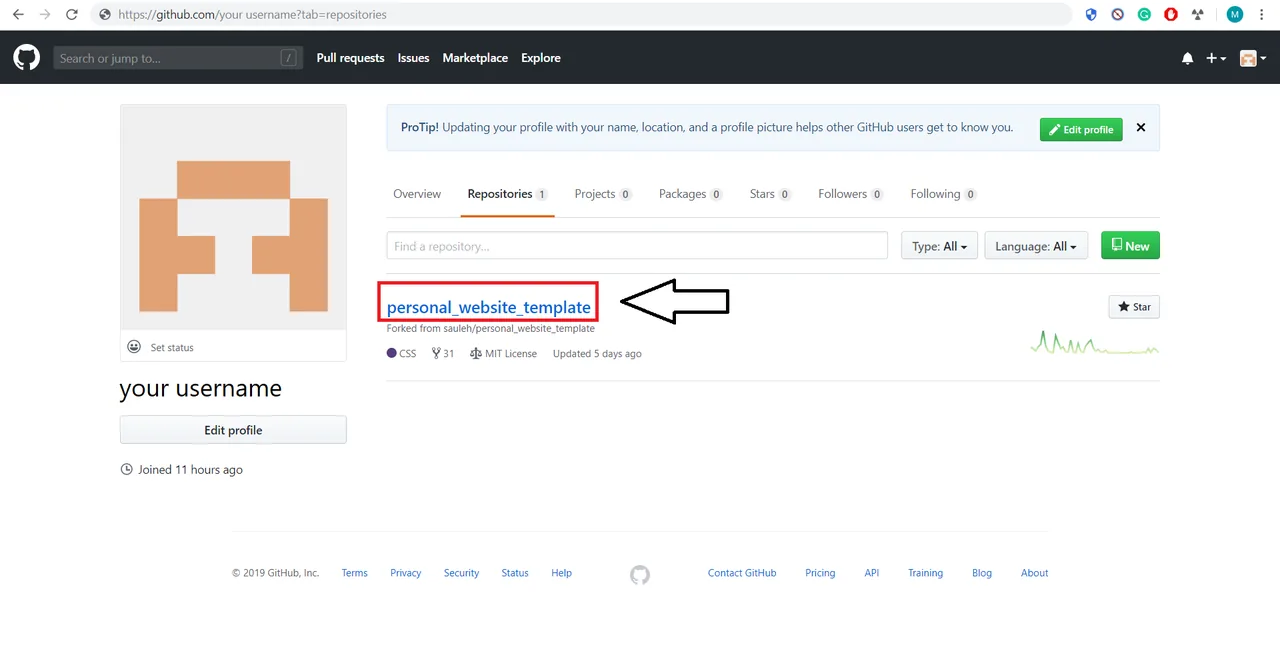Expand the Type: All dropdown
The width and height of the screenshot is (1280, 657).
939,246
